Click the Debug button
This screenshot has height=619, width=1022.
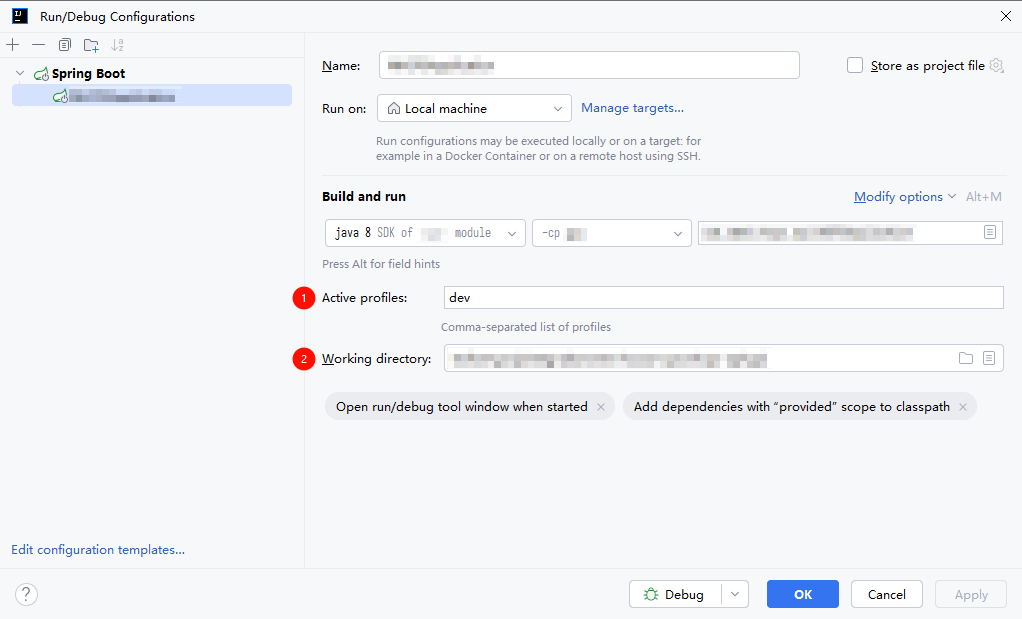tap(675, 594)
